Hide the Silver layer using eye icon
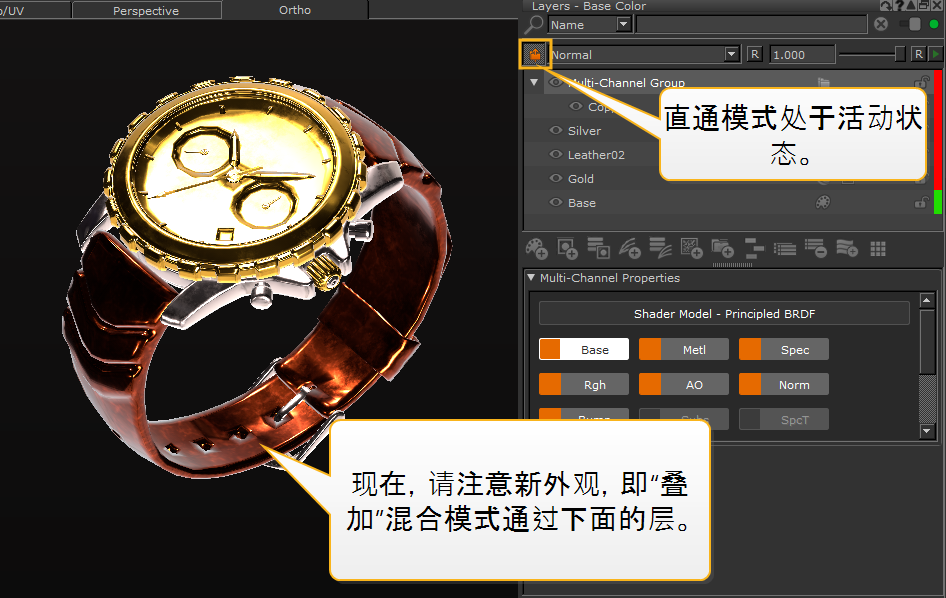The width and height of the screenshot is (946, 598). (556, 131)
